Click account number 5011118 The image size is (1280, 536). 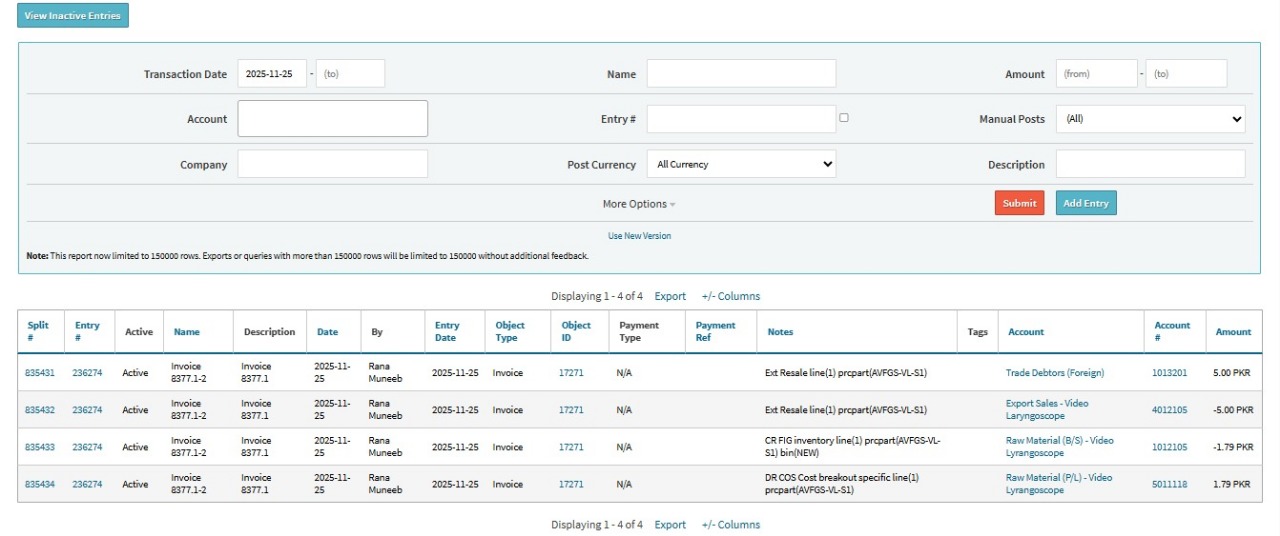pyautogui.click(x=1169, y=484)
